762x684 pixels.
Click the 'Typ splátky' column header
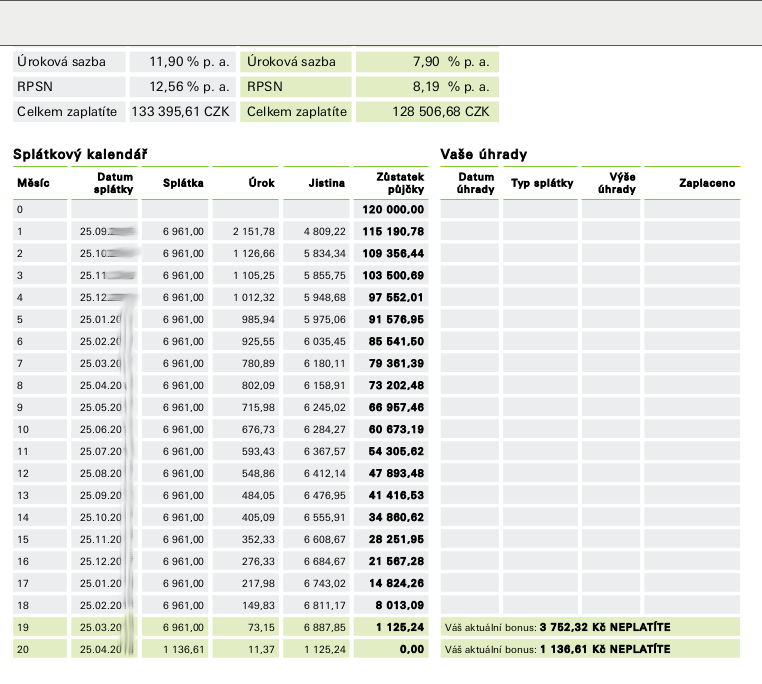click(541, 183)
